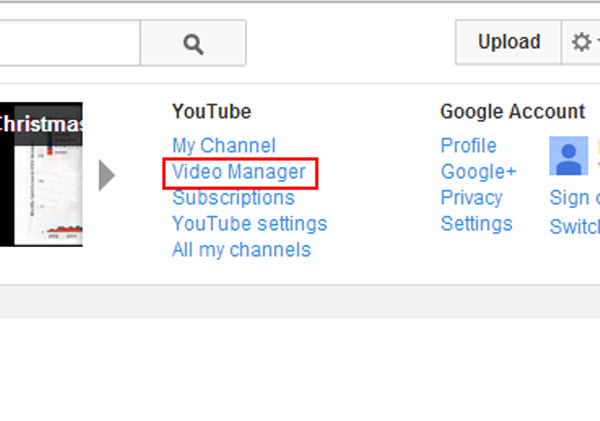Open the Video Manager link
This screenshot has height=421, width=600.
239,172
